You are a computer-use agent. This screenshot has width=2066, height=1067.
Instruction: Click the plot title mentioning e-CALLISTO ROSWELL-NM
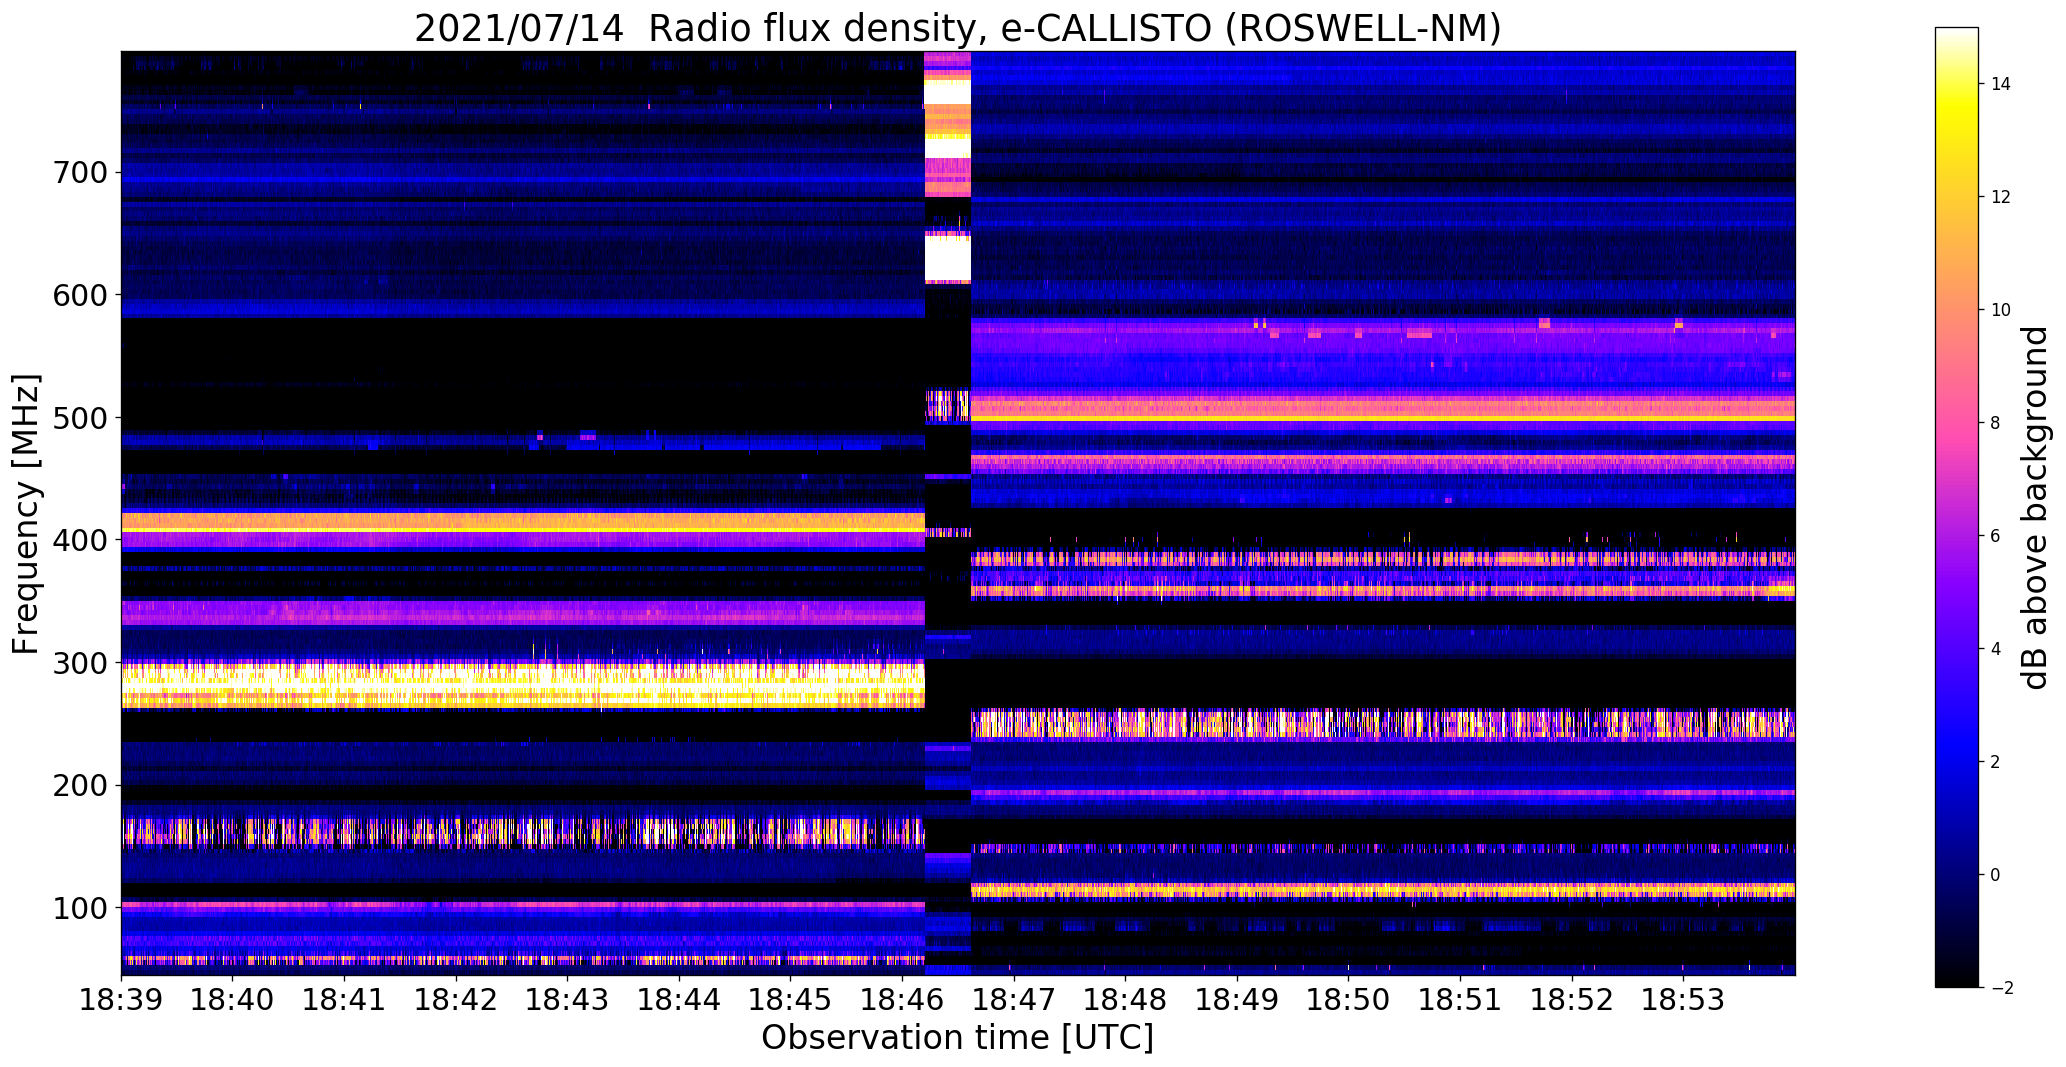tap(957, 28)
